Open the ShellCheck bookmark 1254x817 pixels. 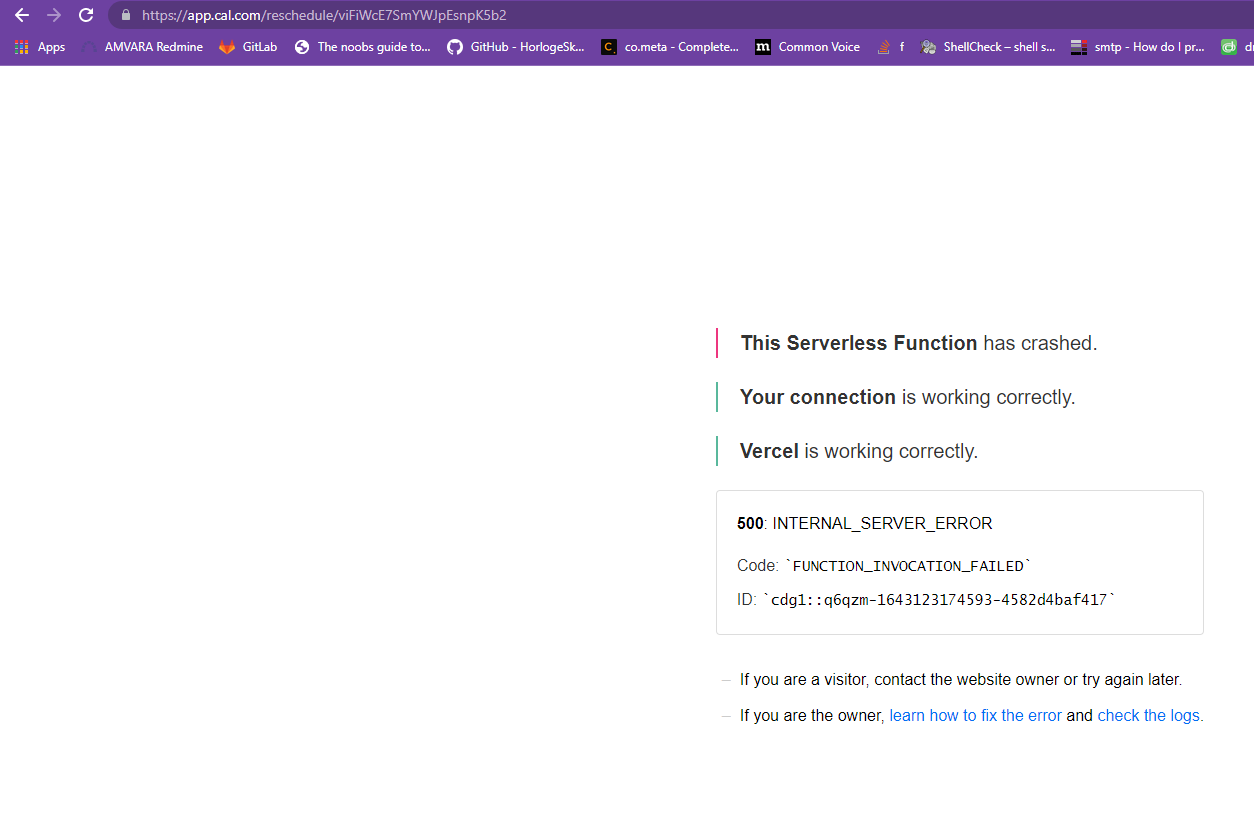988,47
